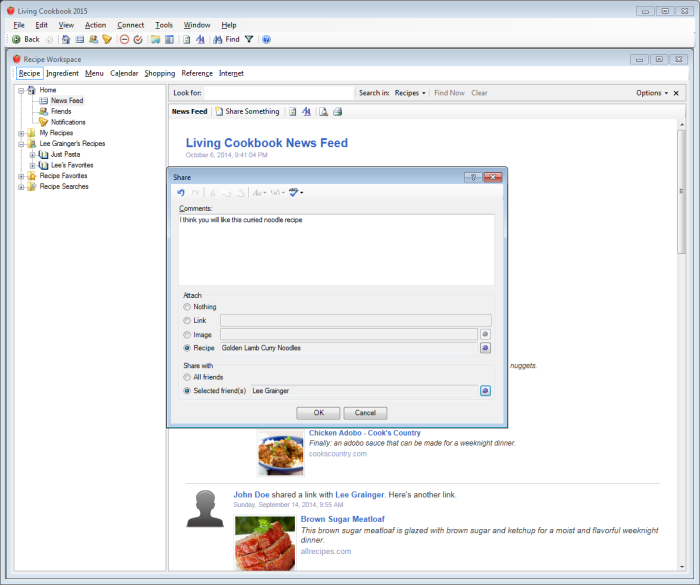This screenshot has height=585, width=700.
Task: Open Friends using the toolbar people icon
Action: click(93, 39)
